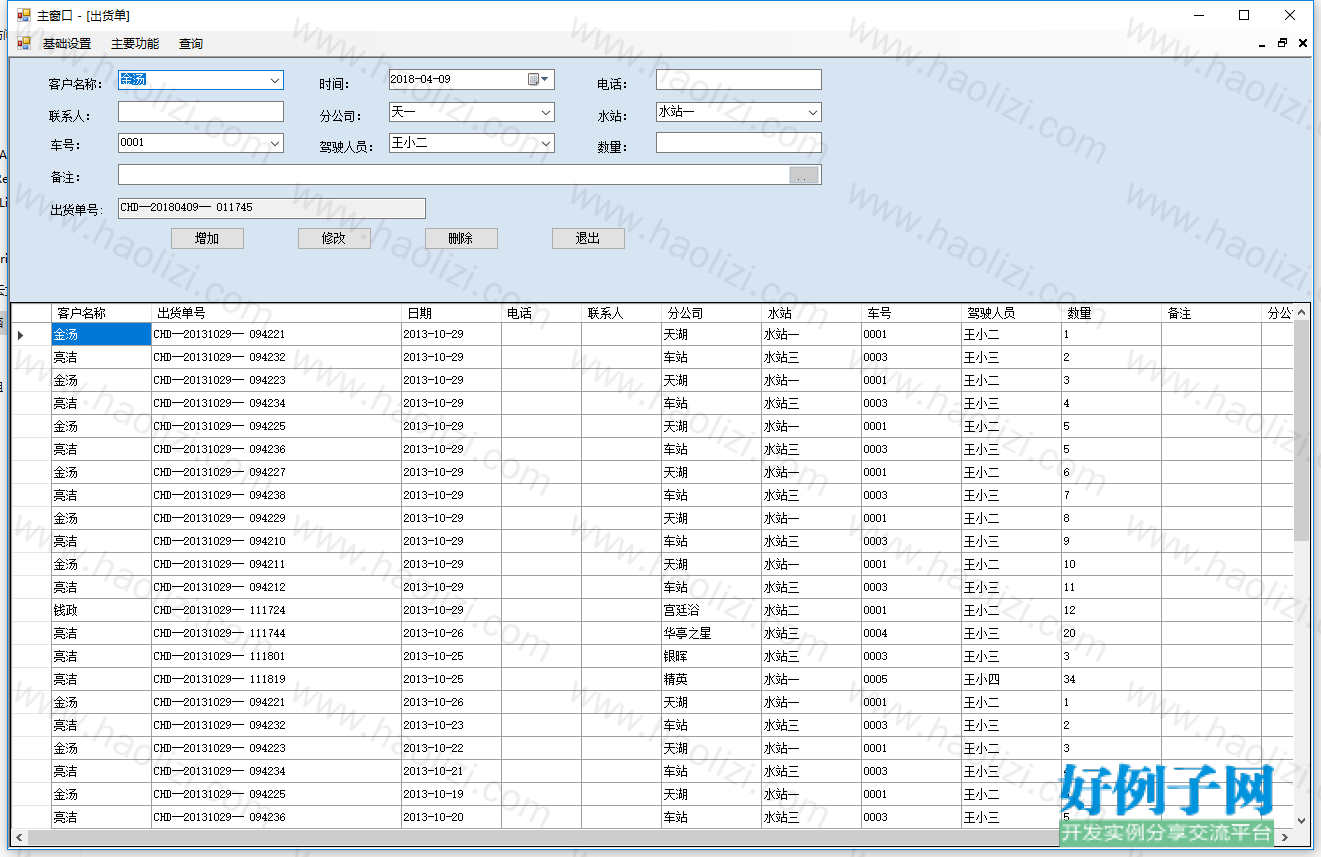Click the ellipsis button at the end of the 备注 field
Screen dimensions: 1321x857
tap(804, 176)
